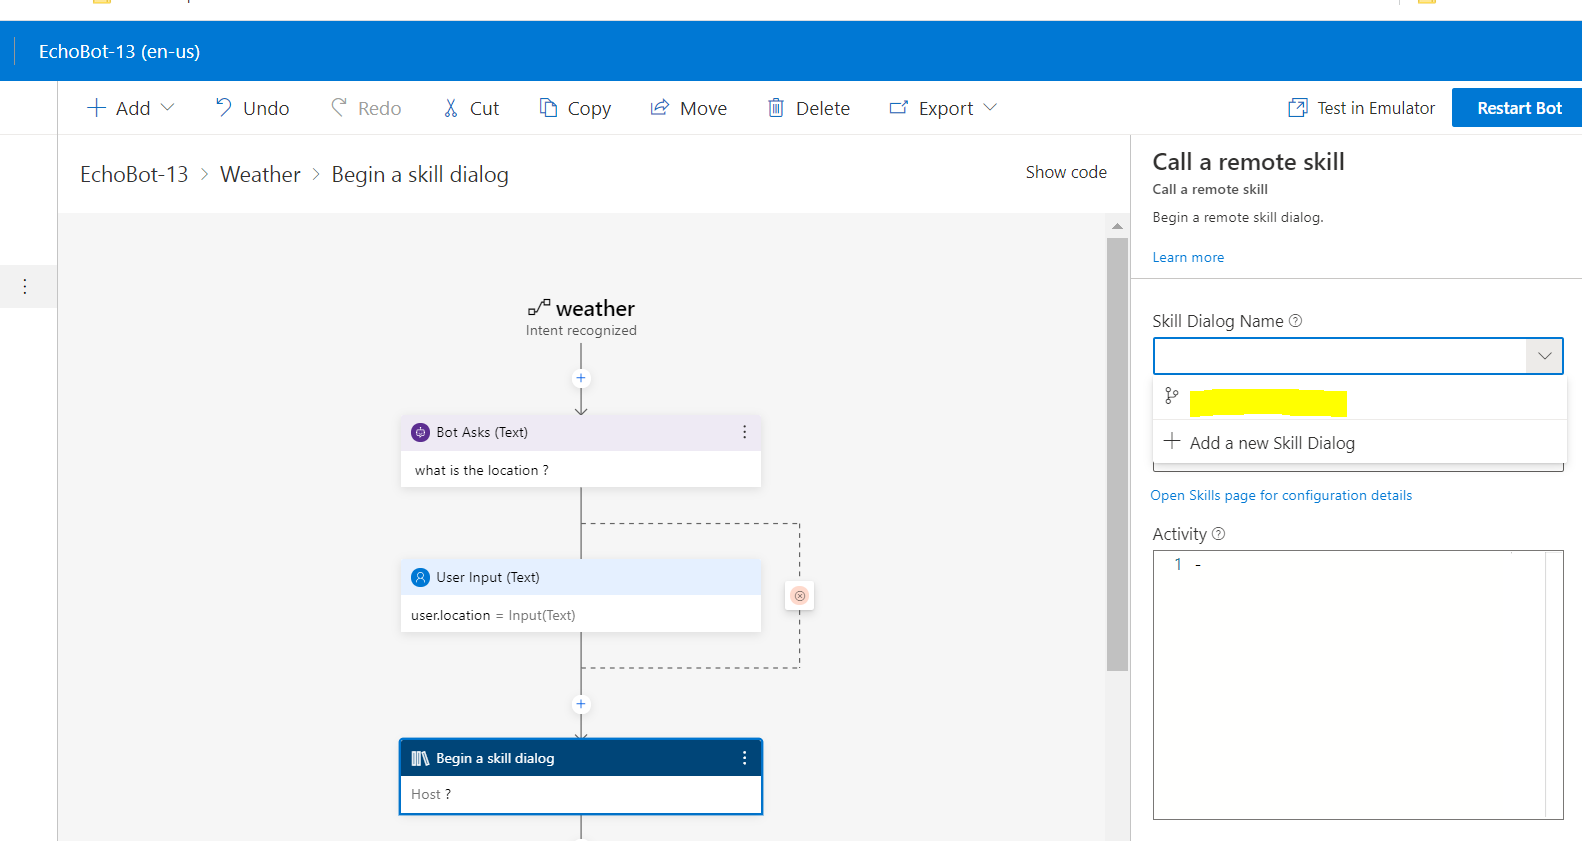Click the weather trigger flow icon

click(x=539, y=307)
